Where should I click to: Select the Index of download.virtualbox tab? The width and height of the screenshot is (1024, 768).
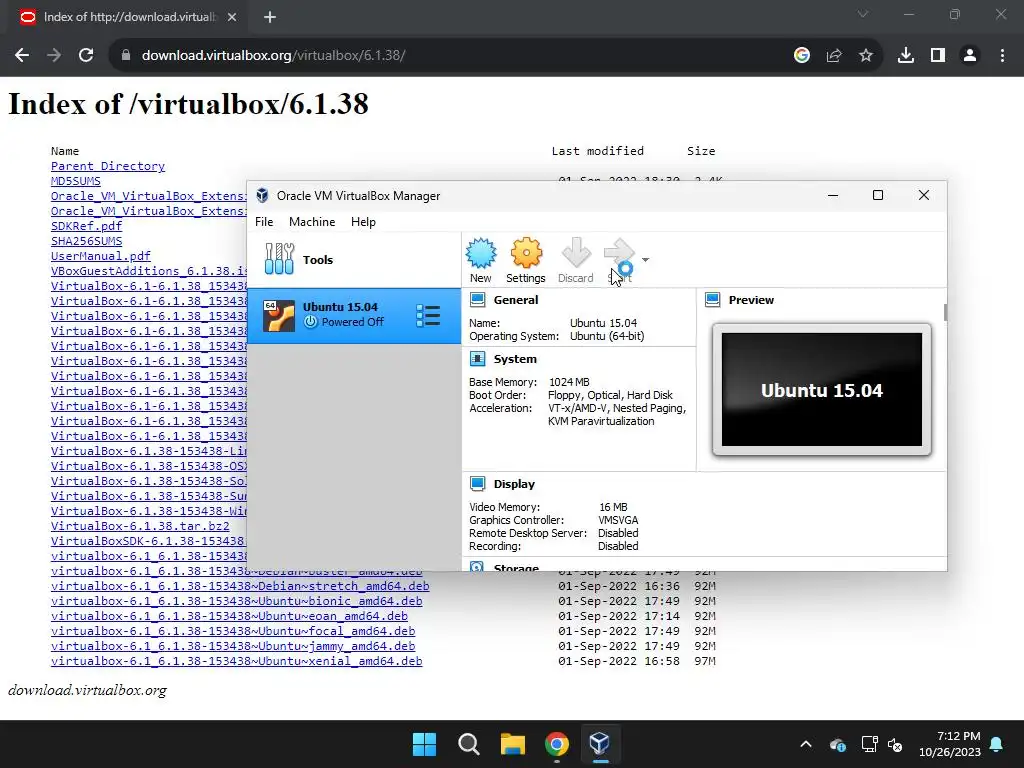129,18
